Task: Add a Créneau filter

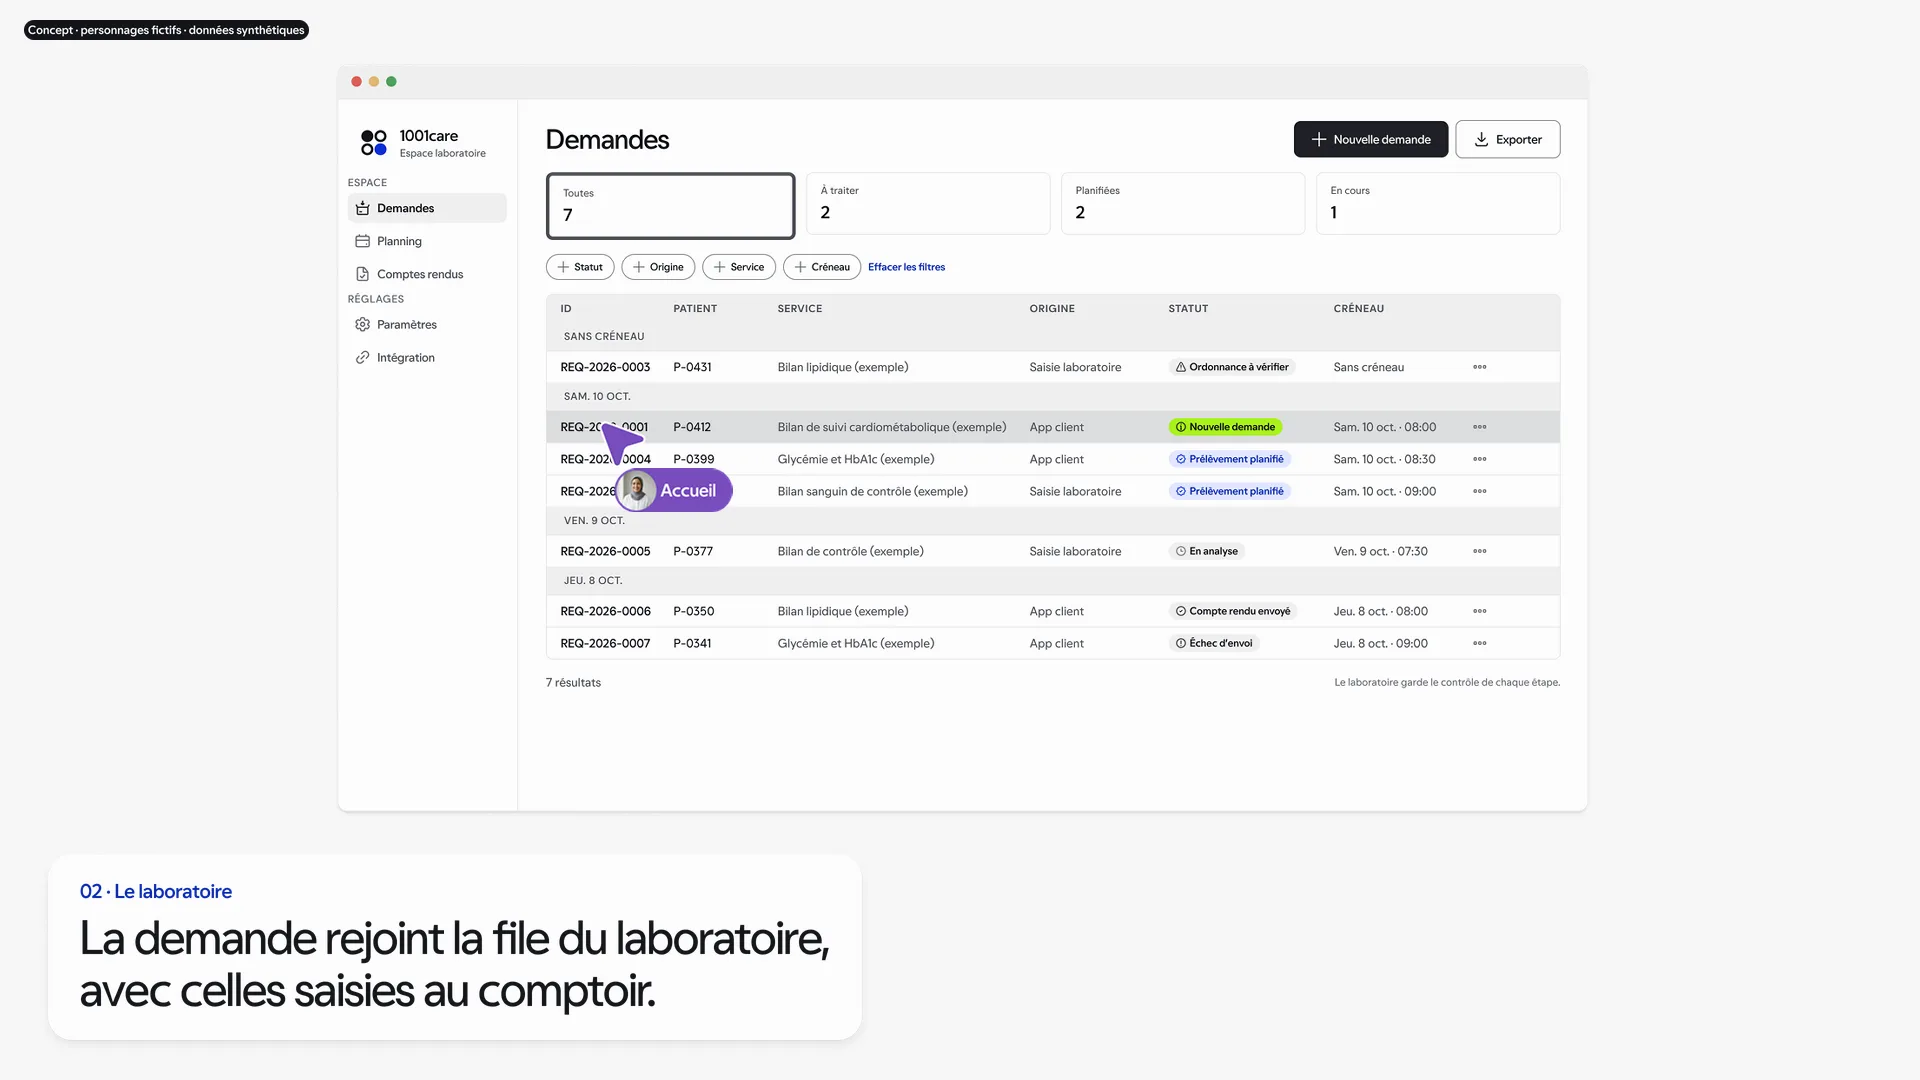Action: (822, 267)
